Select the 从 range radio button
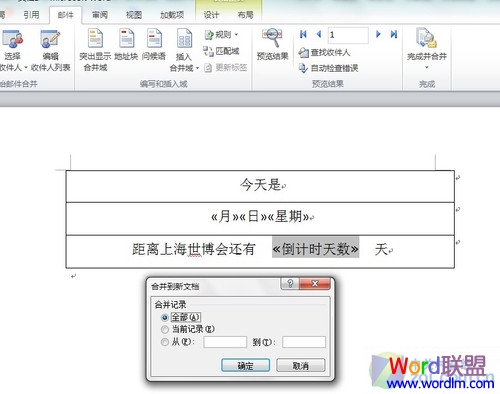This screenshot has width=500, height=394. [x=164, y=342]
